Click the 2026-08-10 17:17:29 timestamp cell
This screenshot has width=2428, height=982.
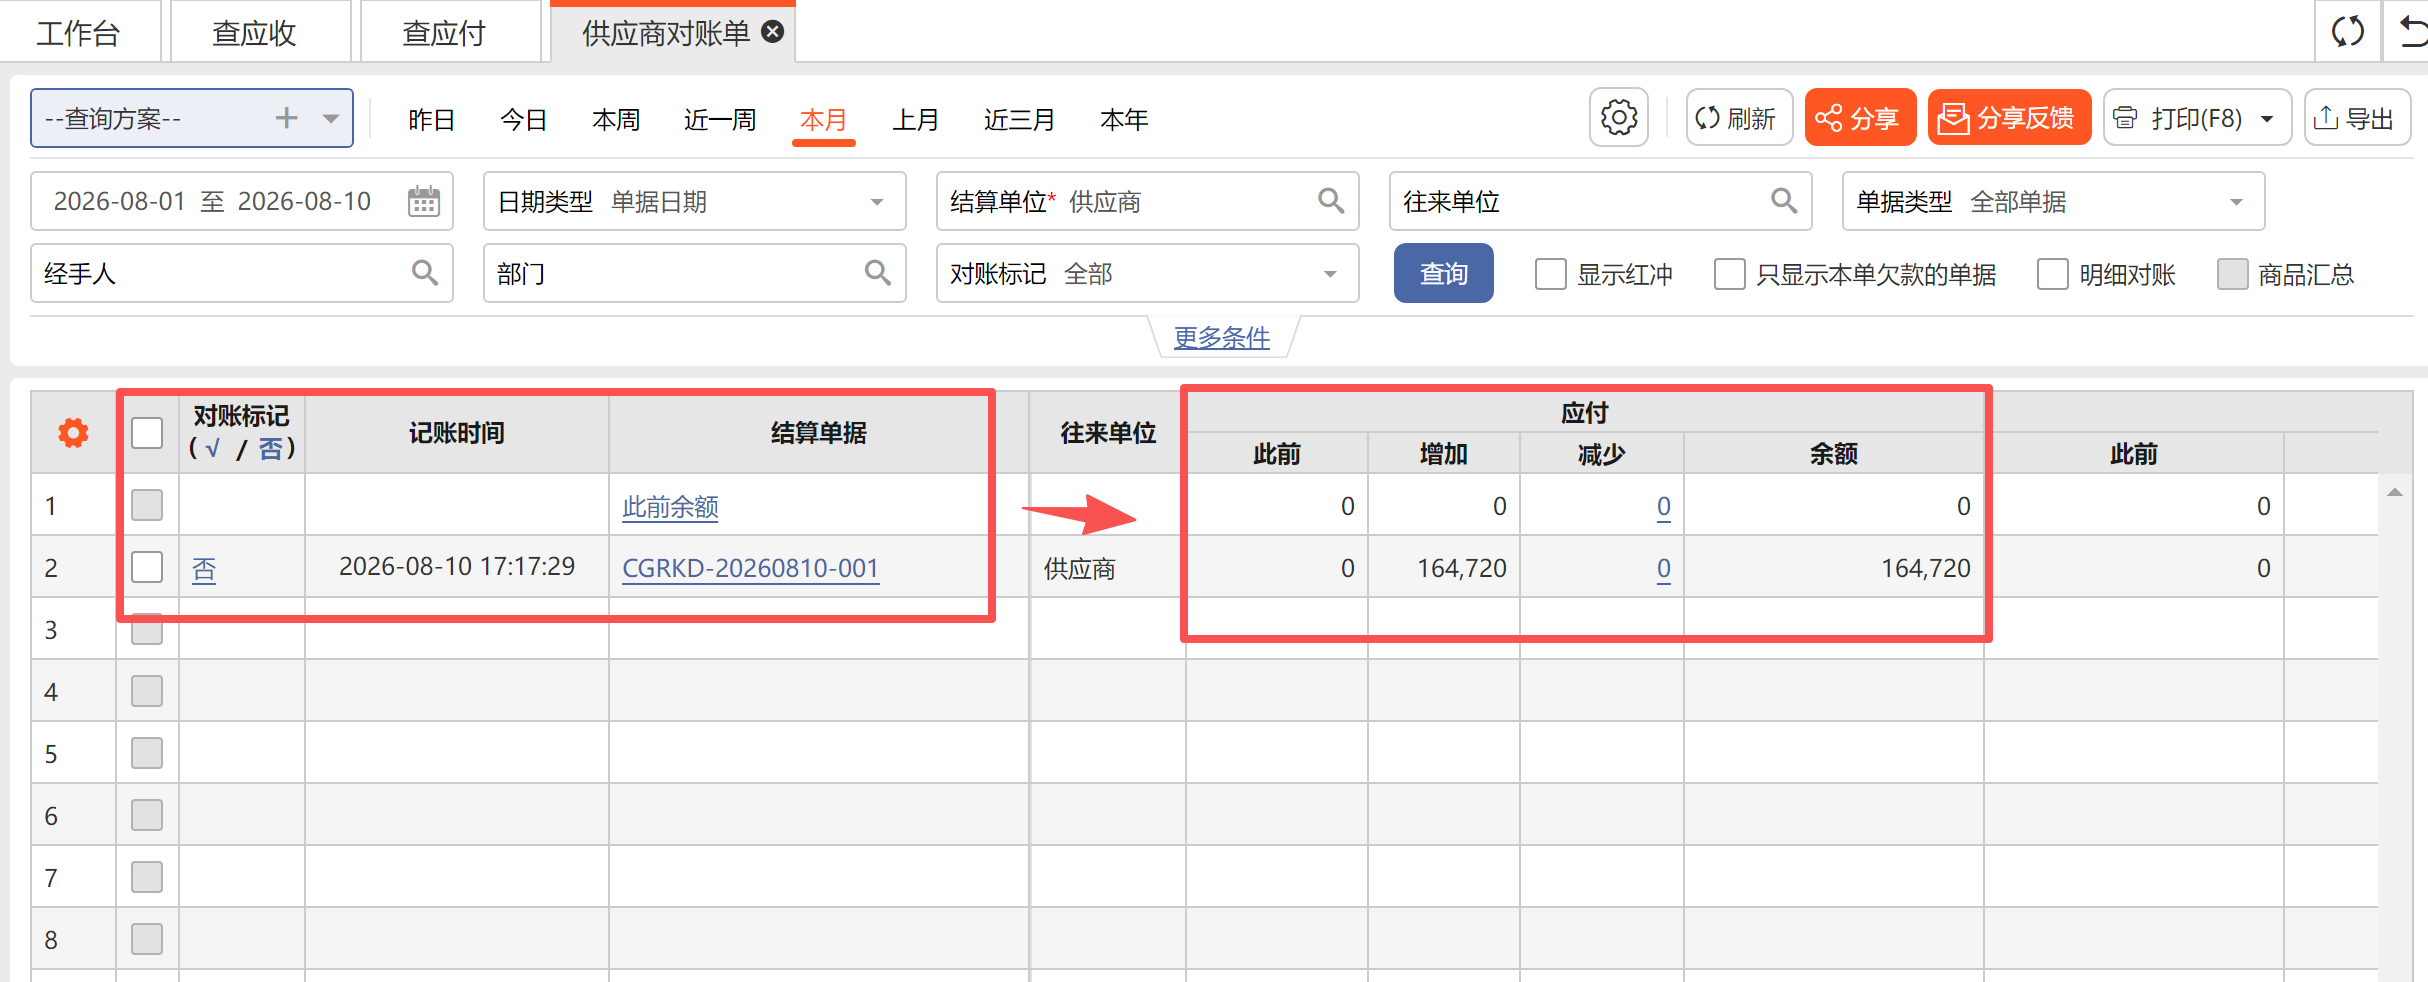457,566
